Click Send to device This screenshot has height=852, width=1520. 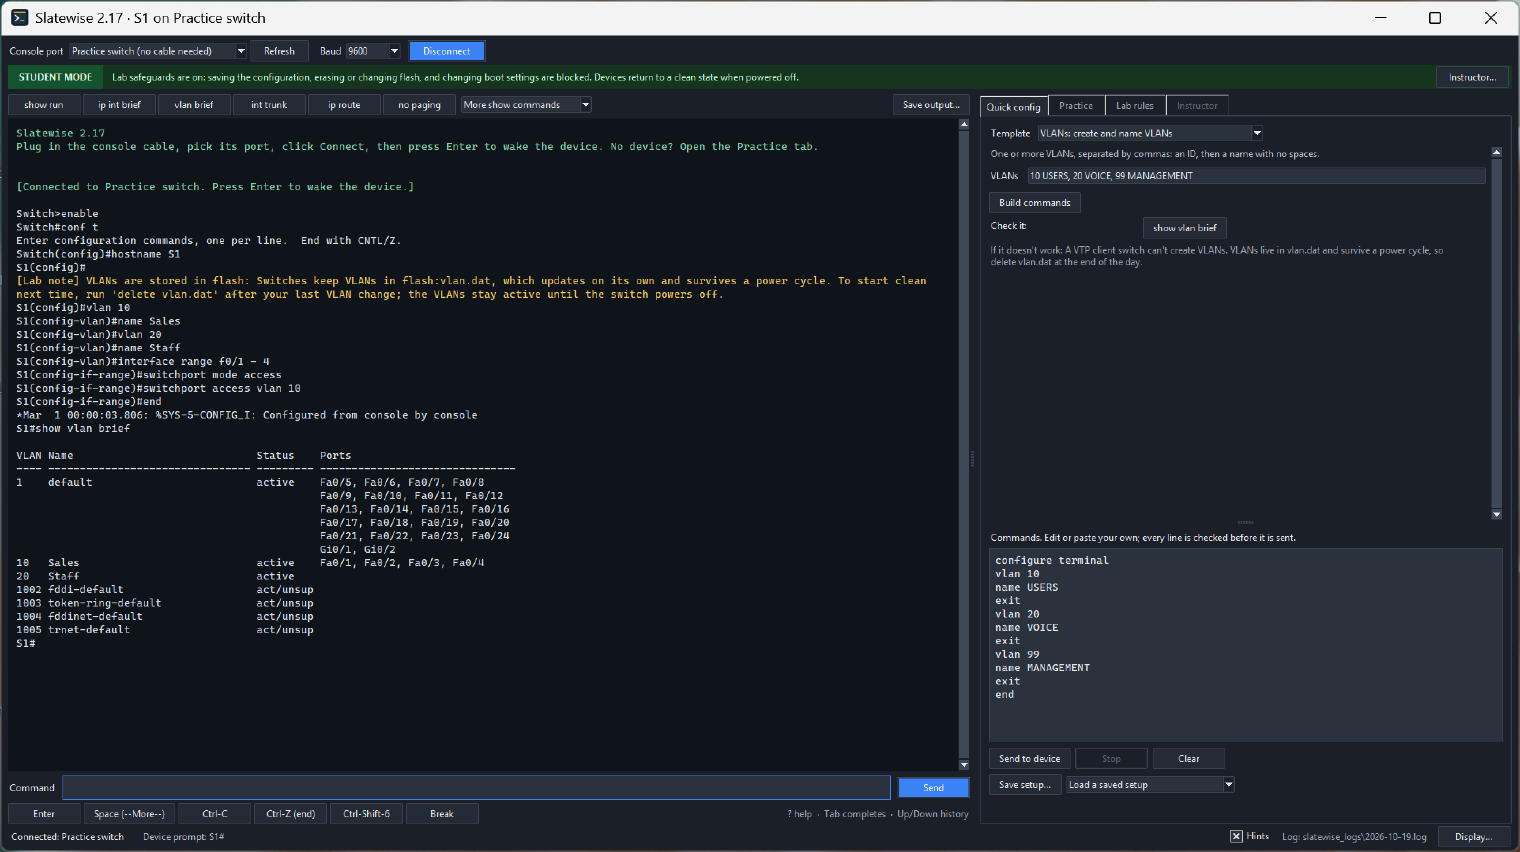1030,759
